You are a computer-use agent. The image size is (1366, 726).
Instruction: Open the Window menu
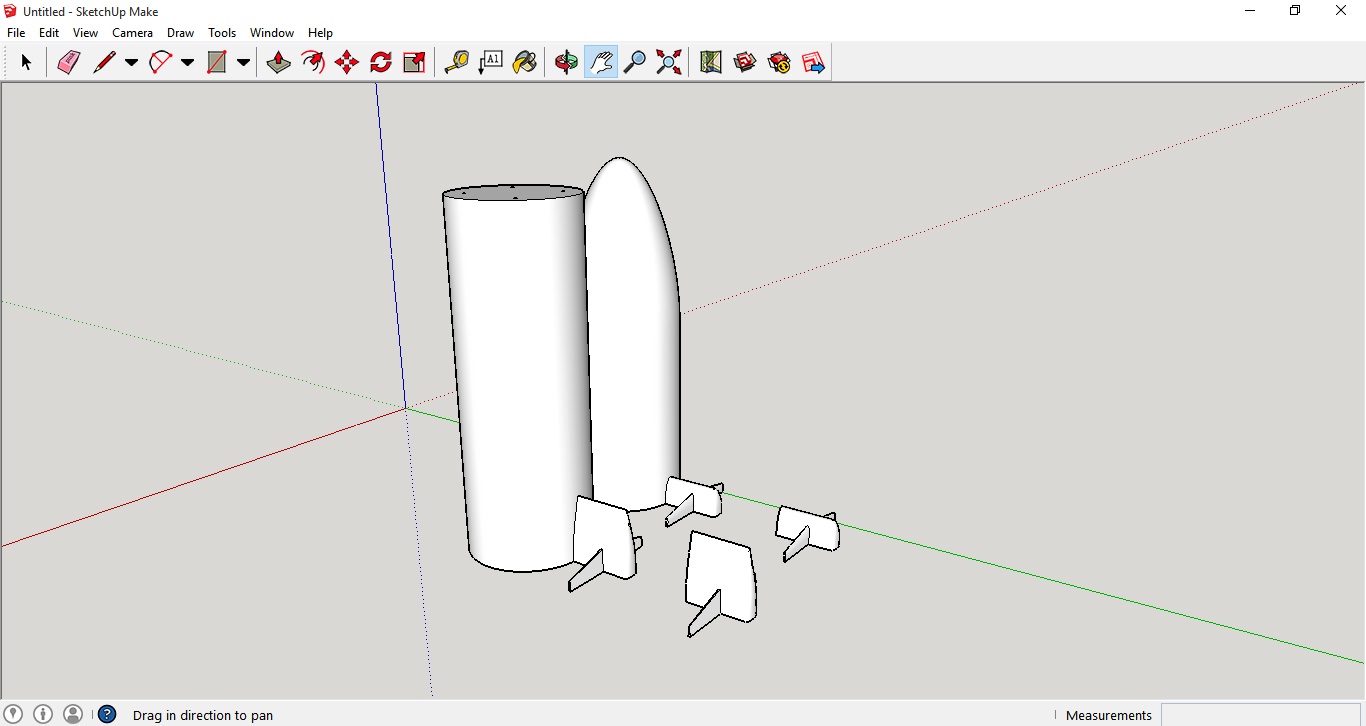(272, 33)
